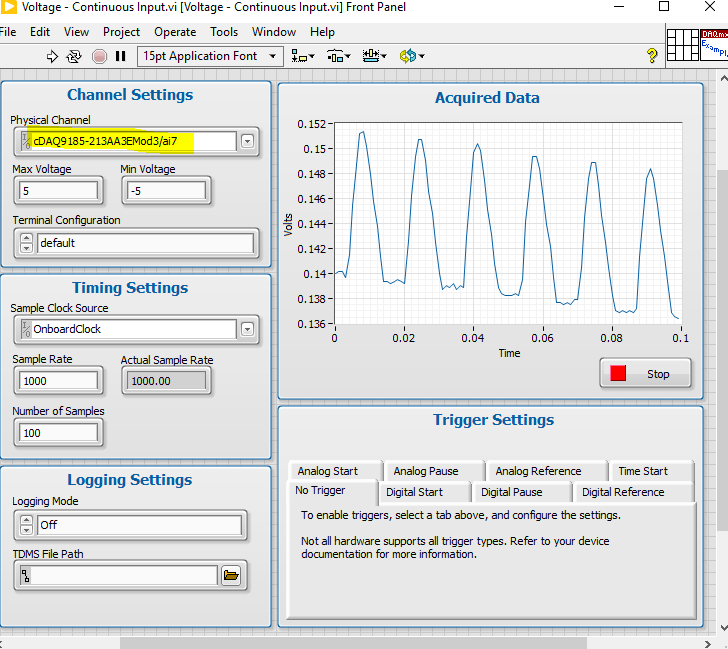
Task: Open the 15pt Application Font dropdown
Action: pyautogui.click(x=210, y=57)
